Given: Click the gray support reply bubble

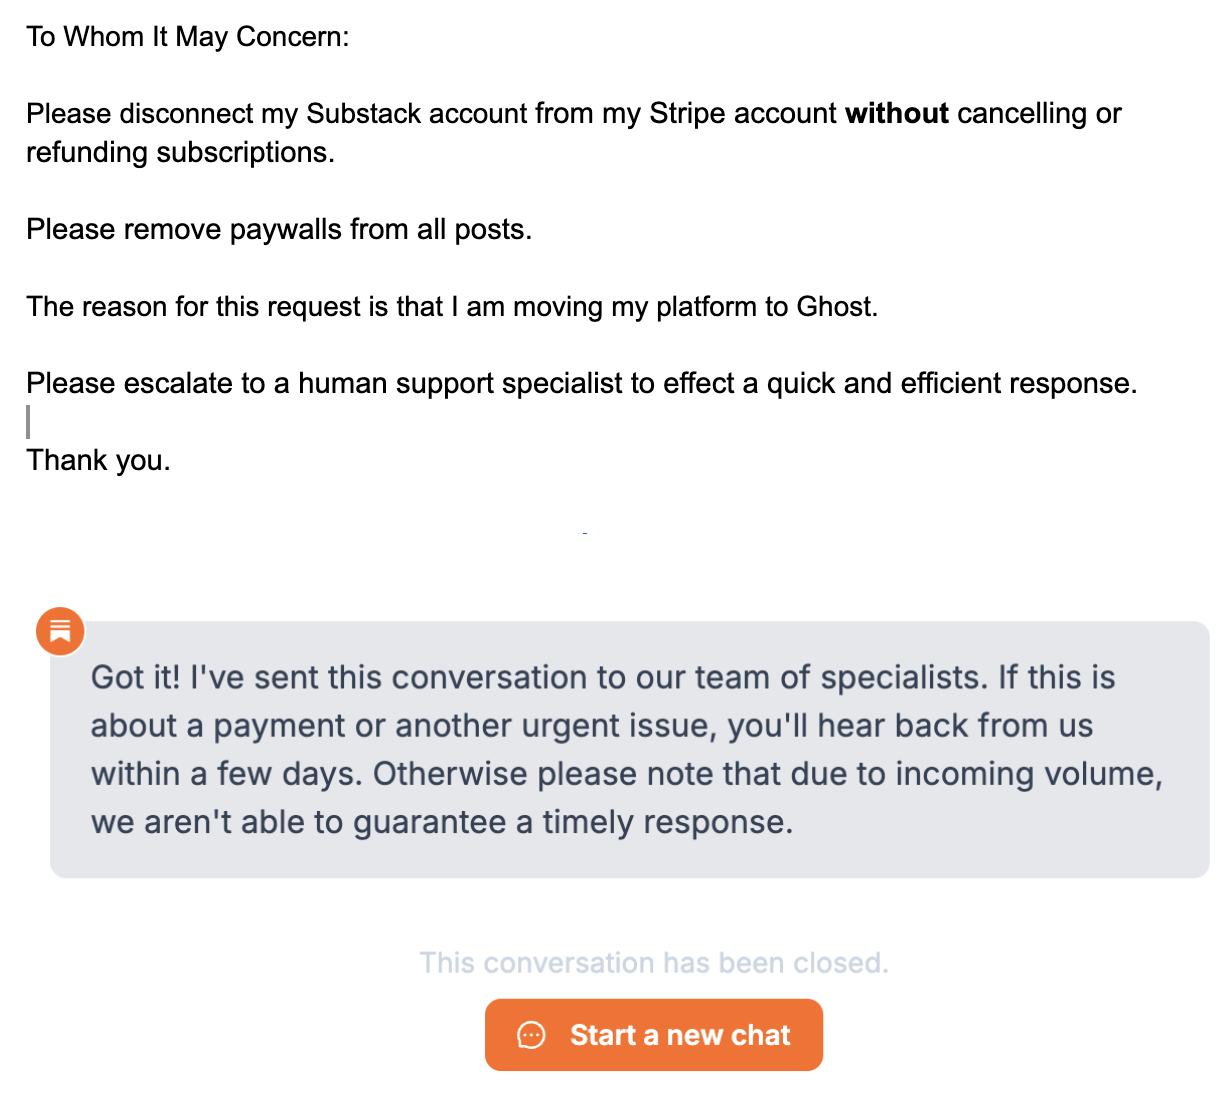Looking at the screenshot, I should click(x=629, y=749).
